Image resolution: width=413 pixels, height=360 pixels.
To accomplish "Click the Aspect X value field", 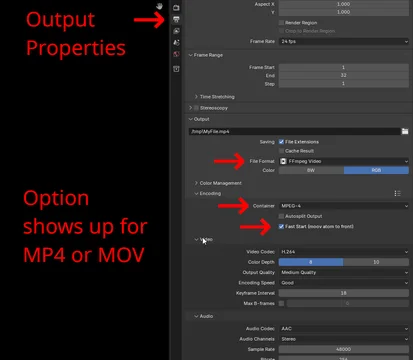I will point(344,4).
